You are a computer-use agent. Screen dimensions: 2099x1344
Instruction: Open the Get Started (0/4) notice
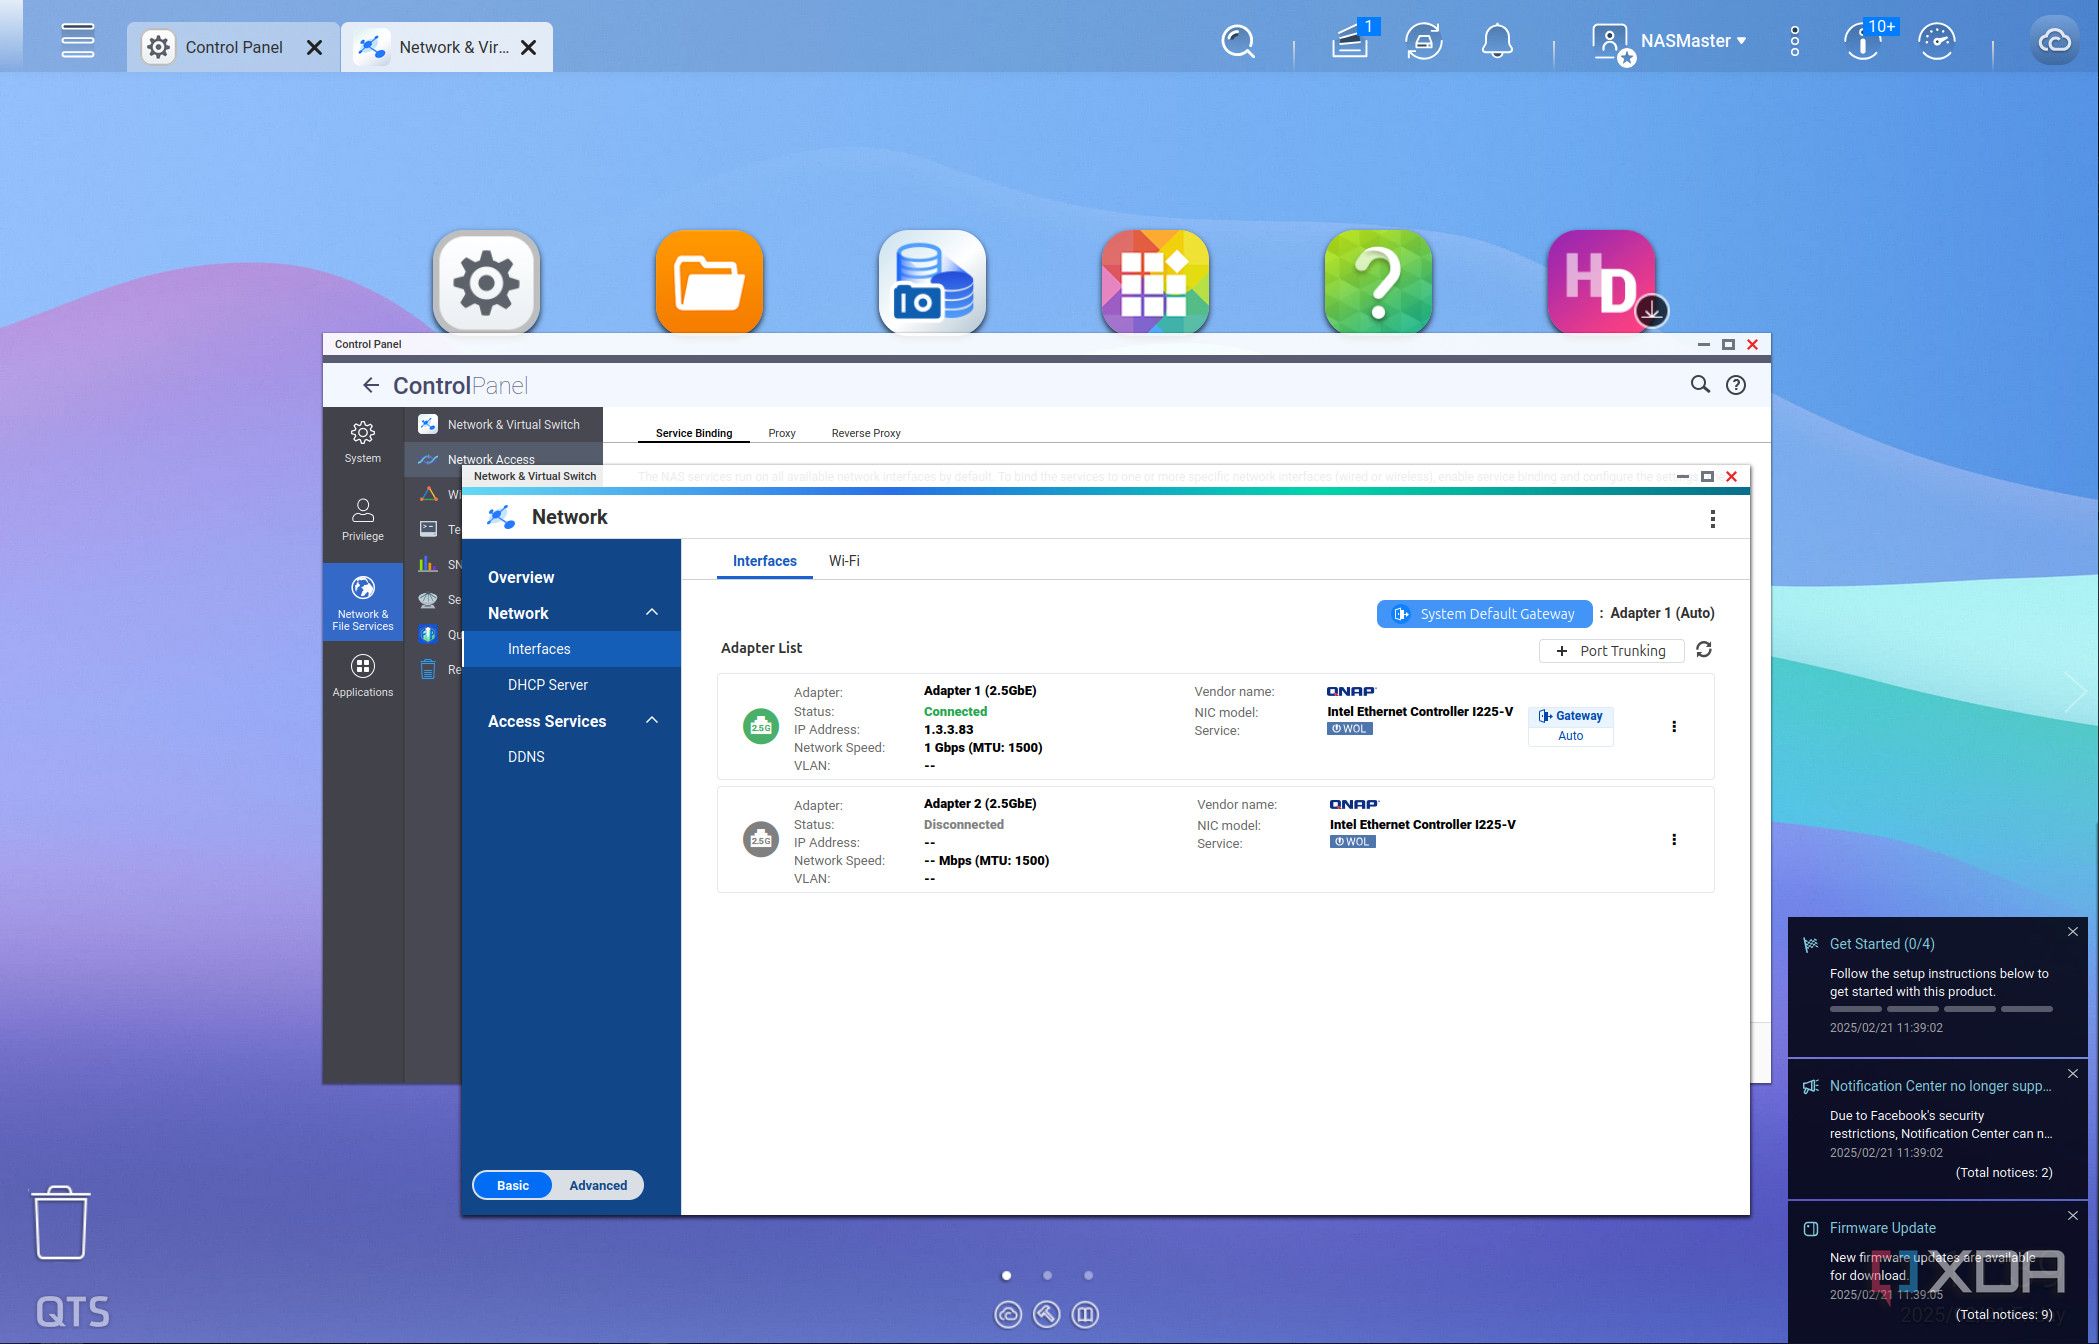click(1882, 944)
